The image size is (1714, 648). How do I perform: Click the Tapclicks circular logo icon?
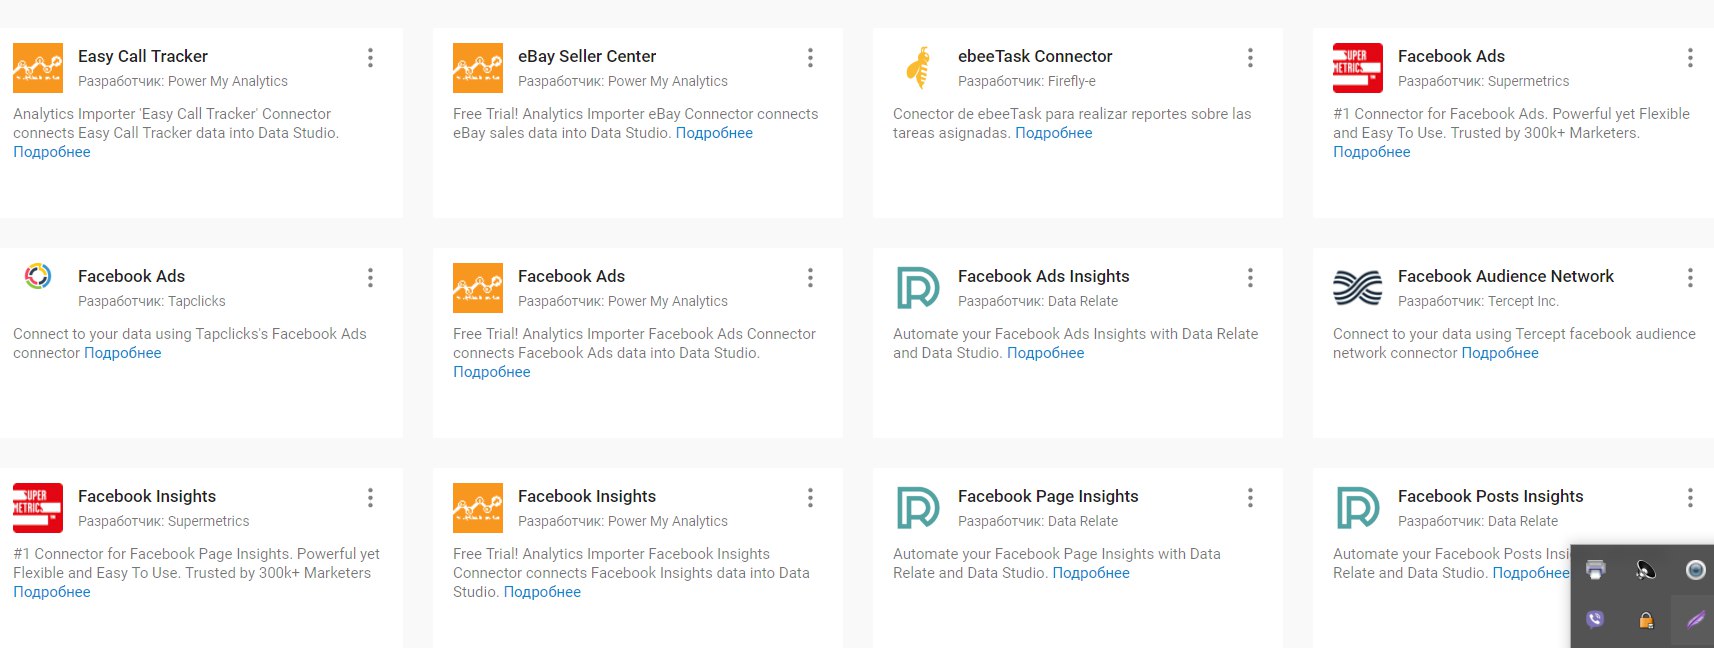[x=38, y=276]
